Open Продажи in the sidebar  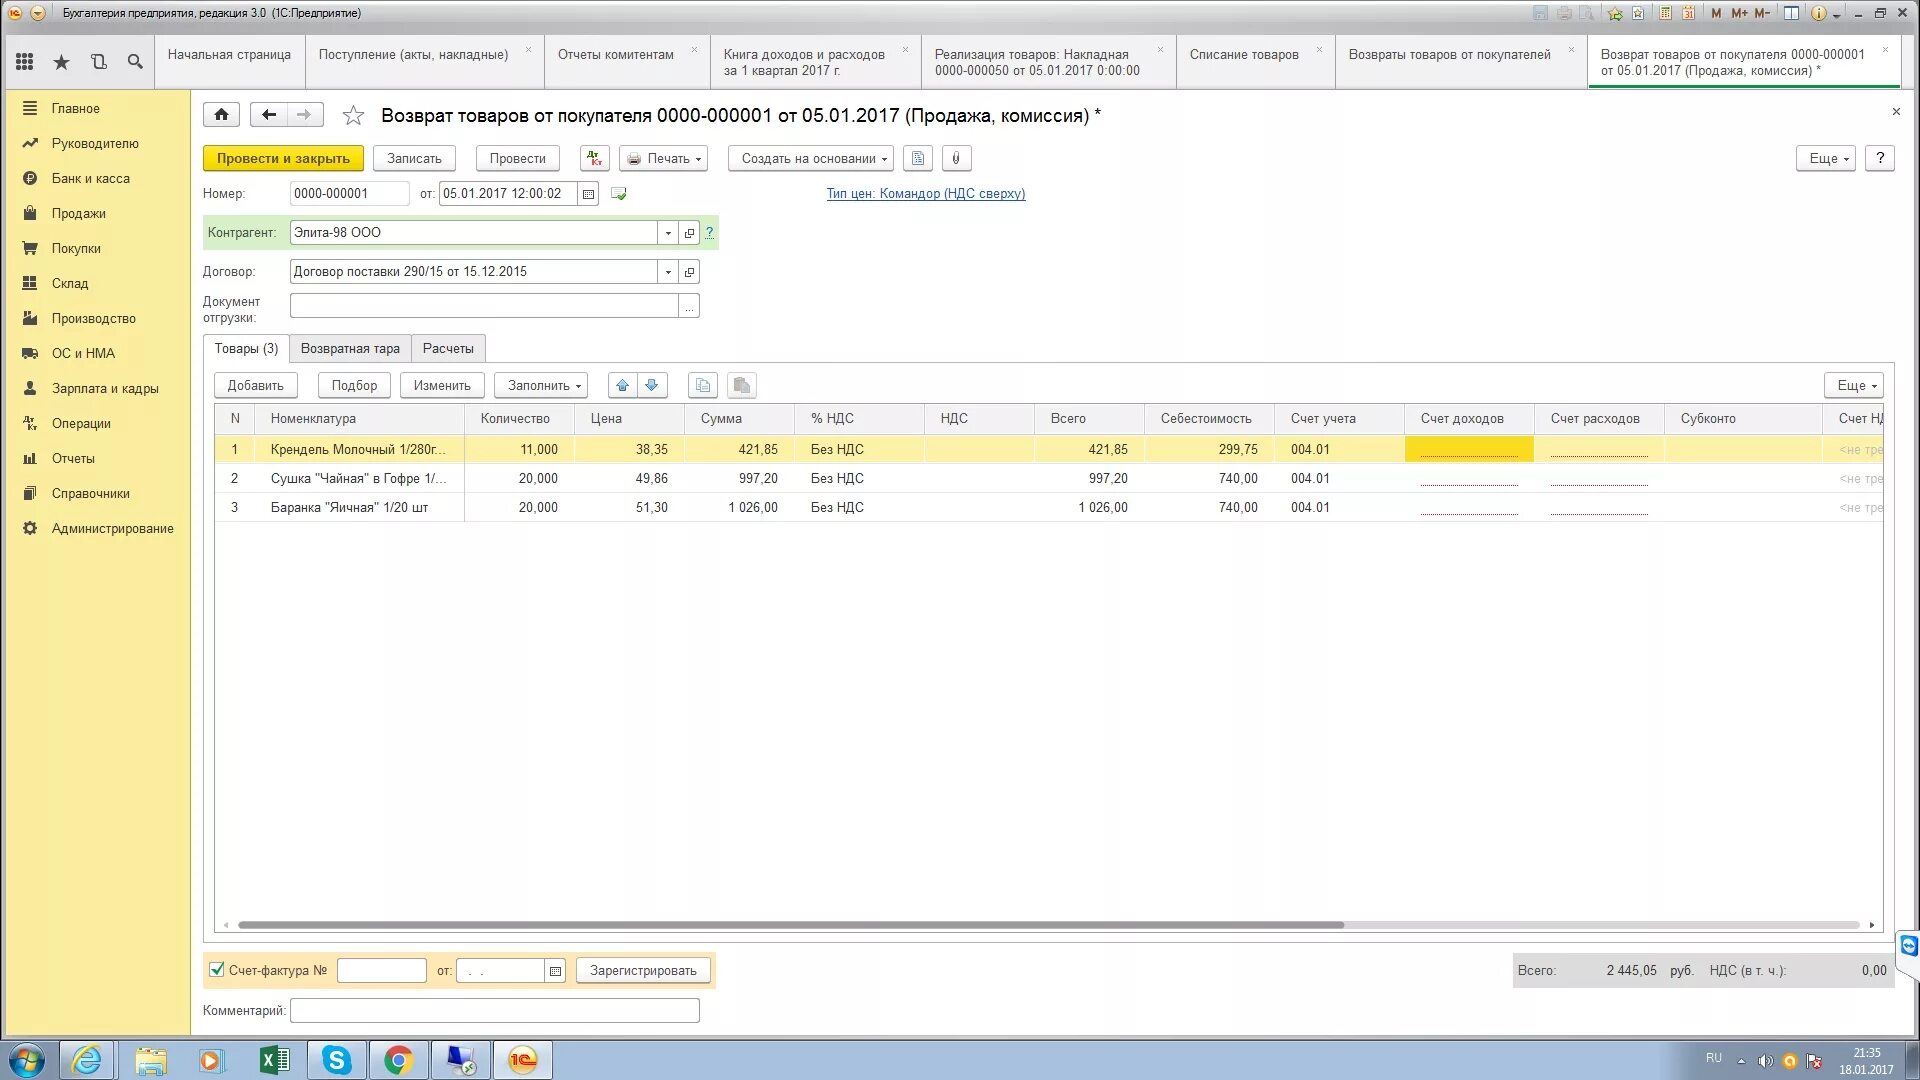(x=79, y=214)
